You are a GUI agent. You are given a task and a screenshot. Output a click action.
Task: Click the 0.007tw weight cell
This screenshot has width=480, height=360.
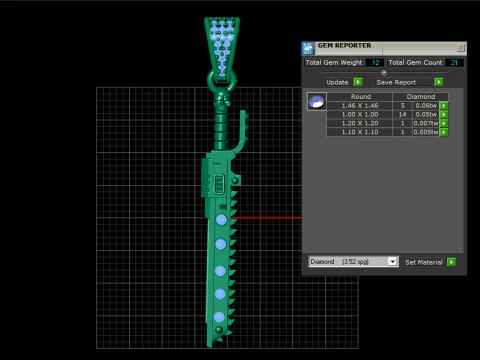point(426,123)
